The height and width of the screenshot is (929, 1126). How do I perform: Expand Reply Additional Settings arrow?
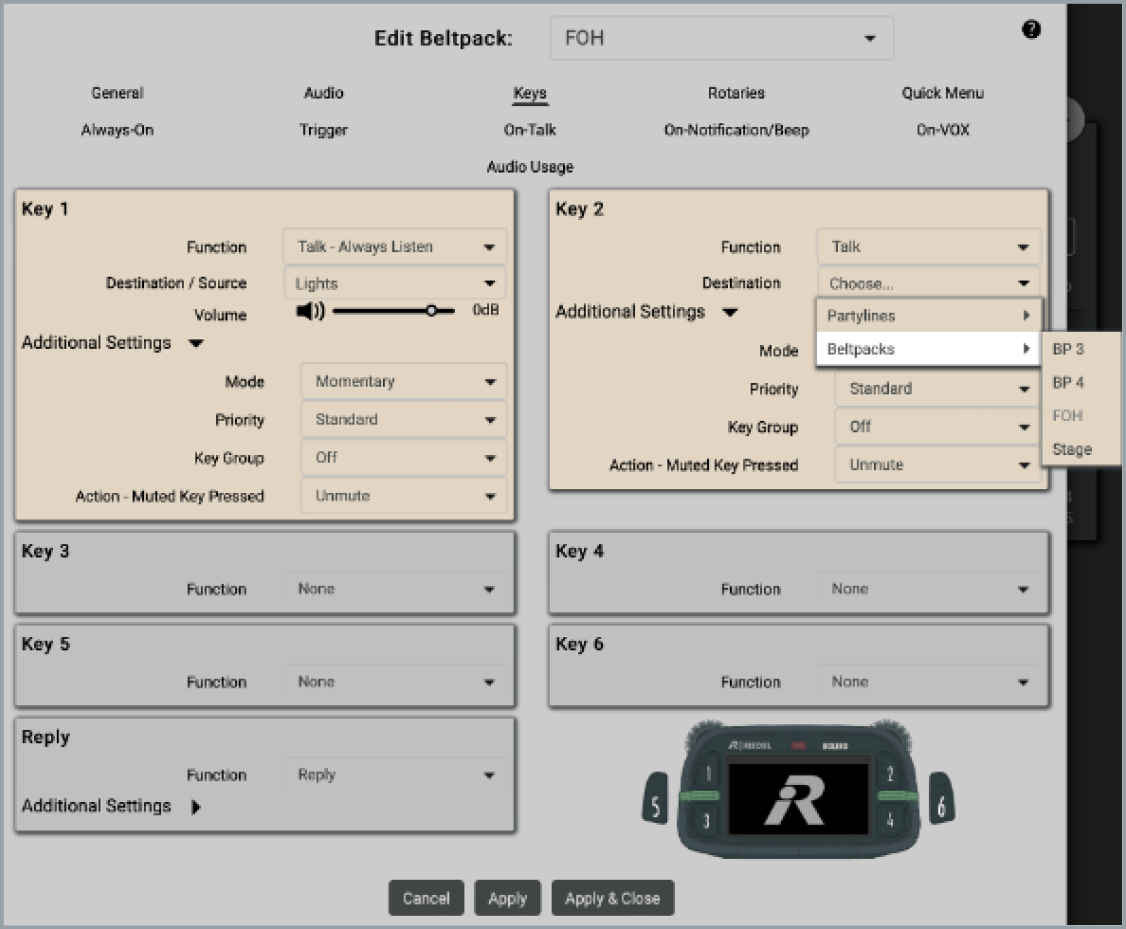[196, 807]
